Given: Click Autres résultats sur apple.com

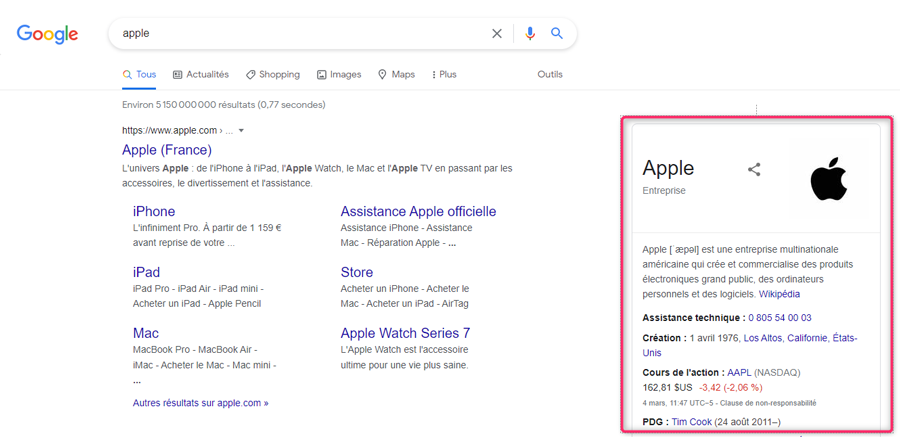Looking at the screenshot, I should point(201,403).
